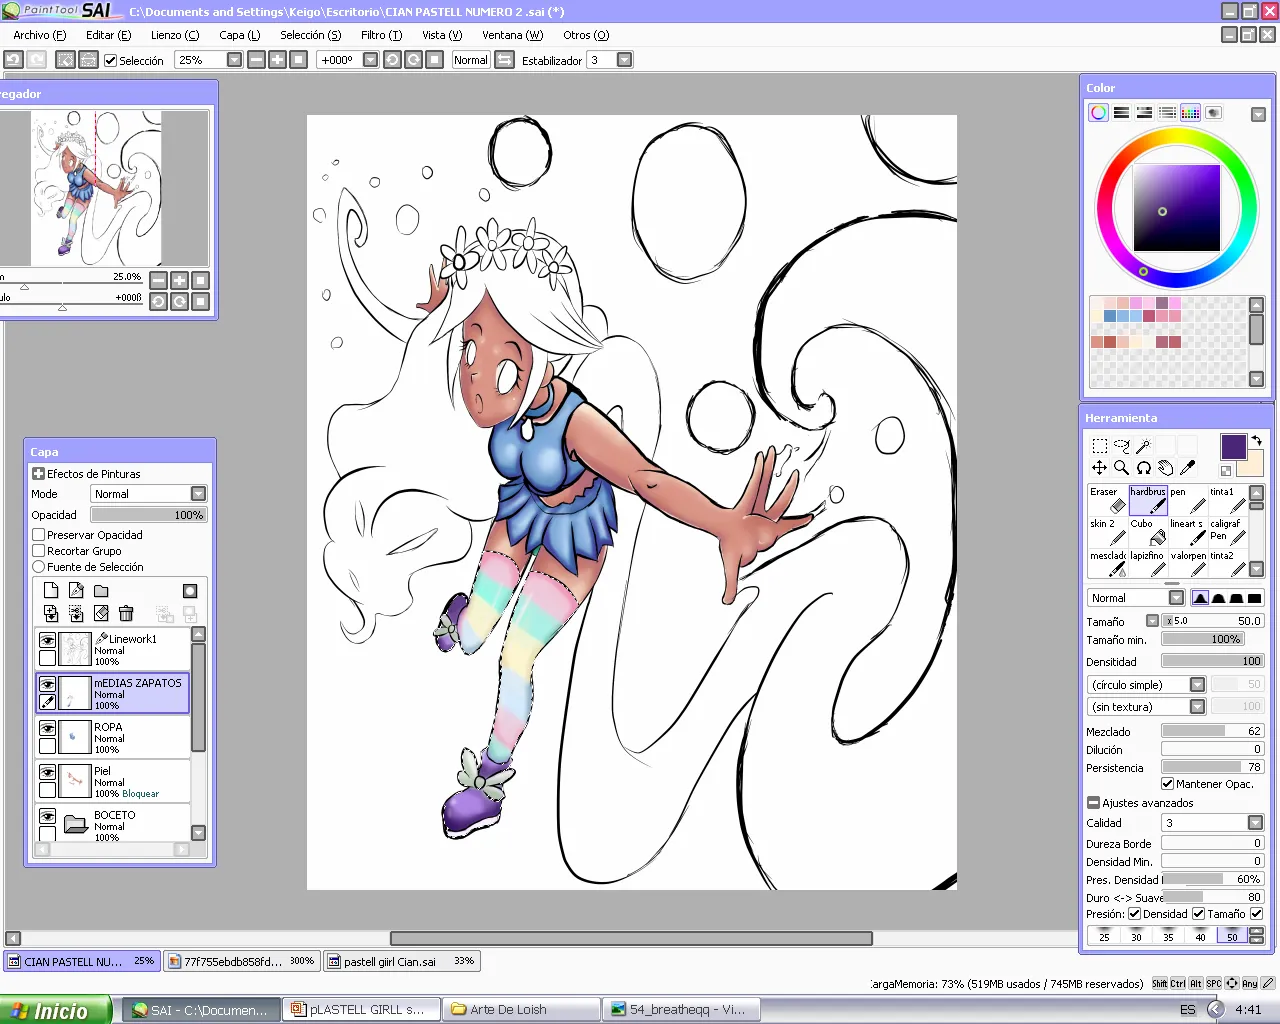Open the Editar menu

(108, 35)
